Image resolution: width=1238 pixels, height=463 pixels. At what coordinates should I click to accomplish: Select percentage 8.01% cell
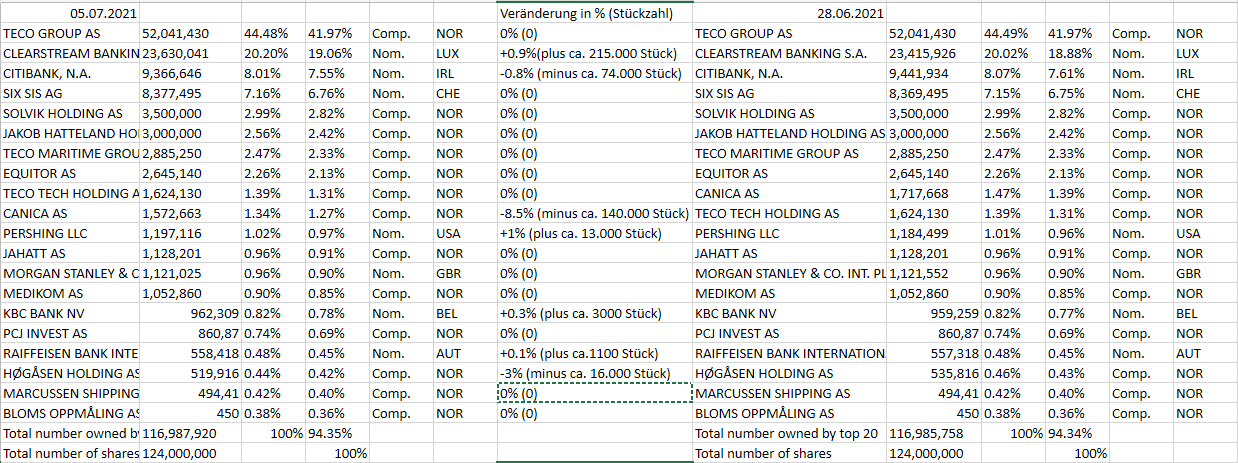pos(272,73)
